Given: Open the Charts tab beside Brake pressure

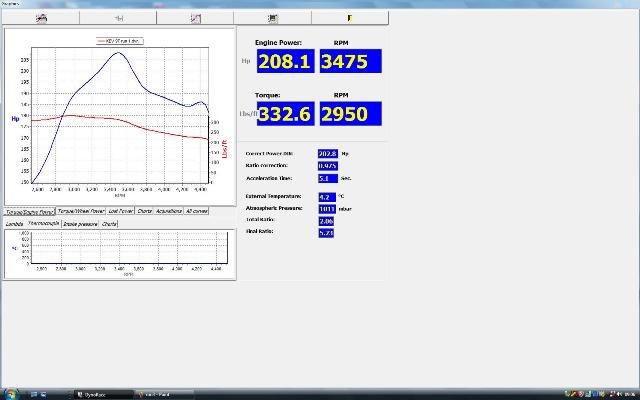Looking at the screenshot, I should [x=109, y=224].
